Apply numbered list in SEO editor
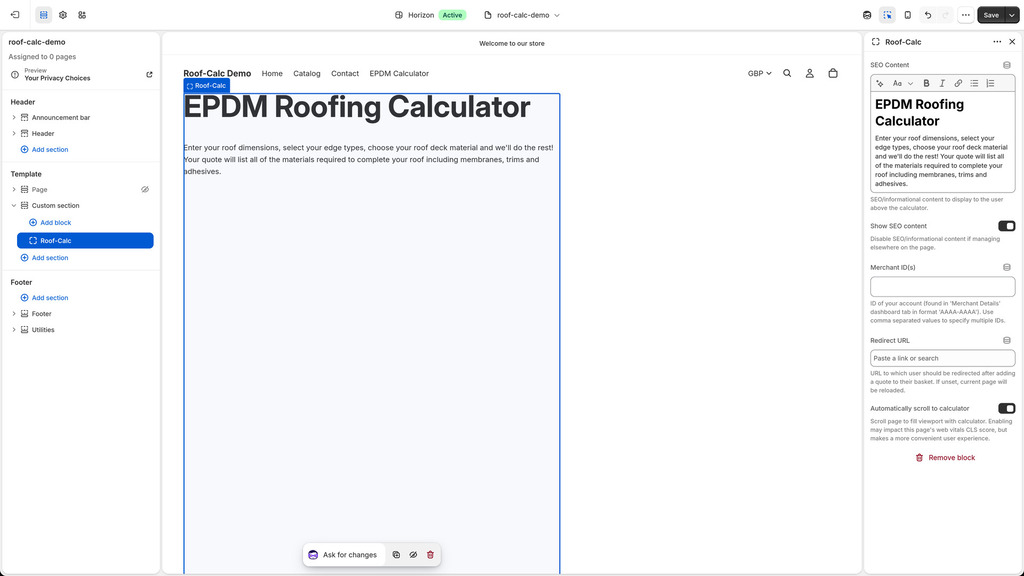This screenshot has height=576, width=1024. point(990,84)
